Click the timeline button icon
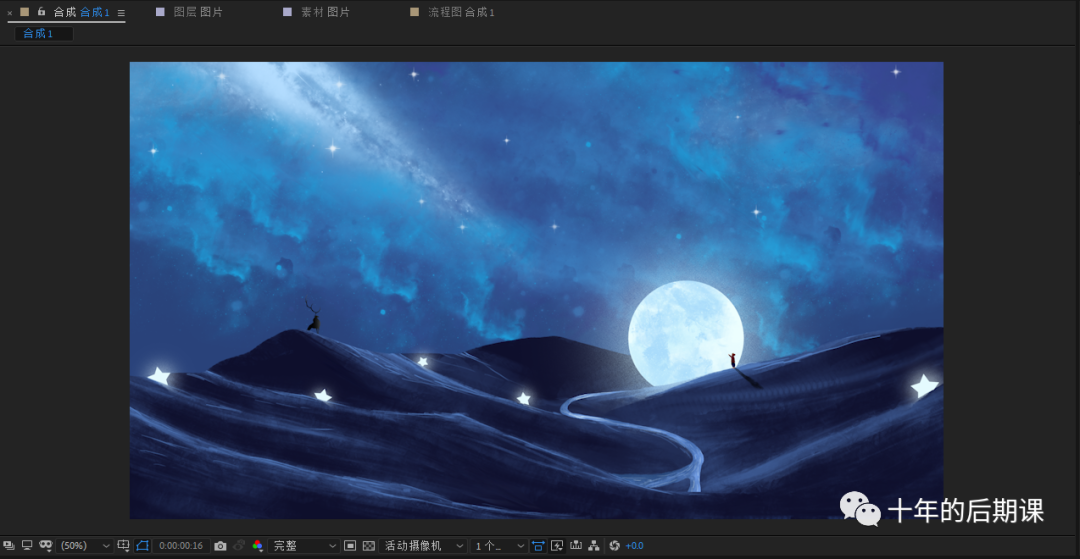 click(576, 546)
